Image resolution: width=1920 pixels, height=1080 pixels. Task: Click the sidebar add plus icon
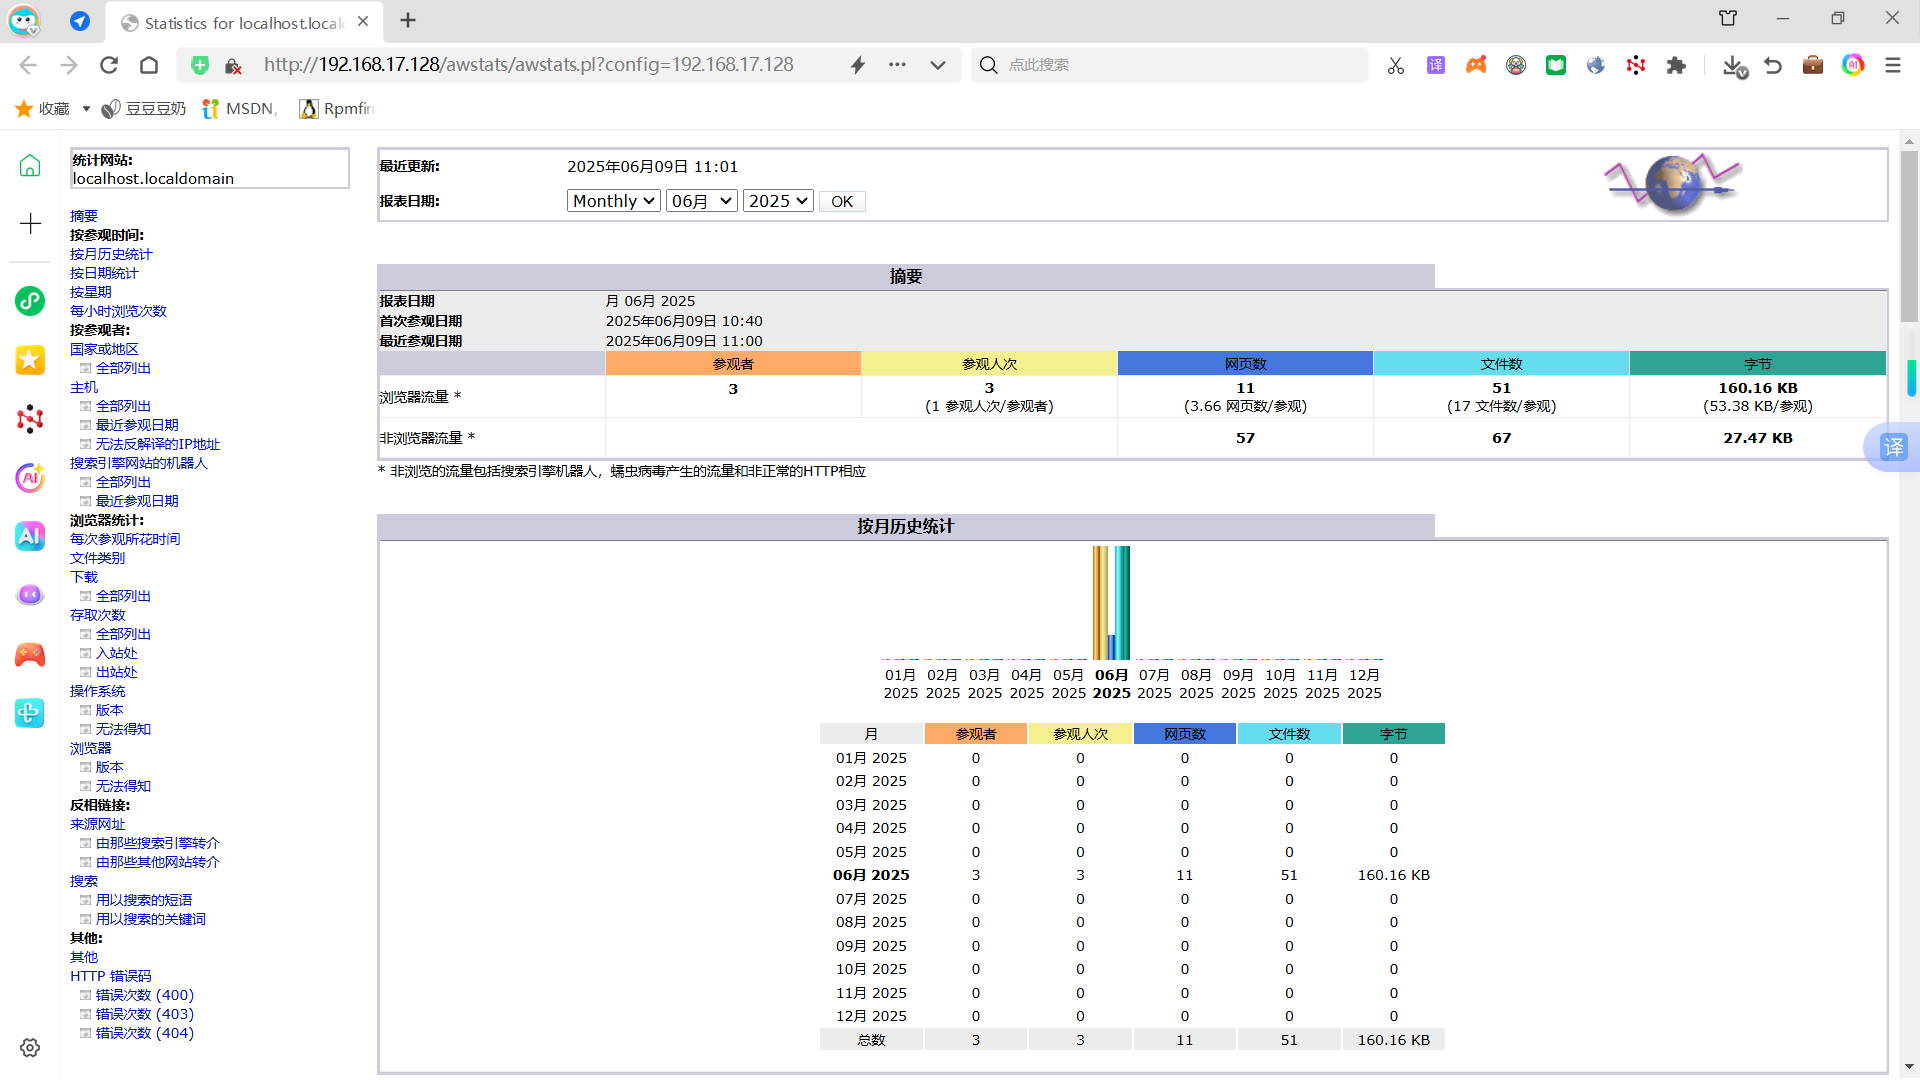(x=30, y=223)
